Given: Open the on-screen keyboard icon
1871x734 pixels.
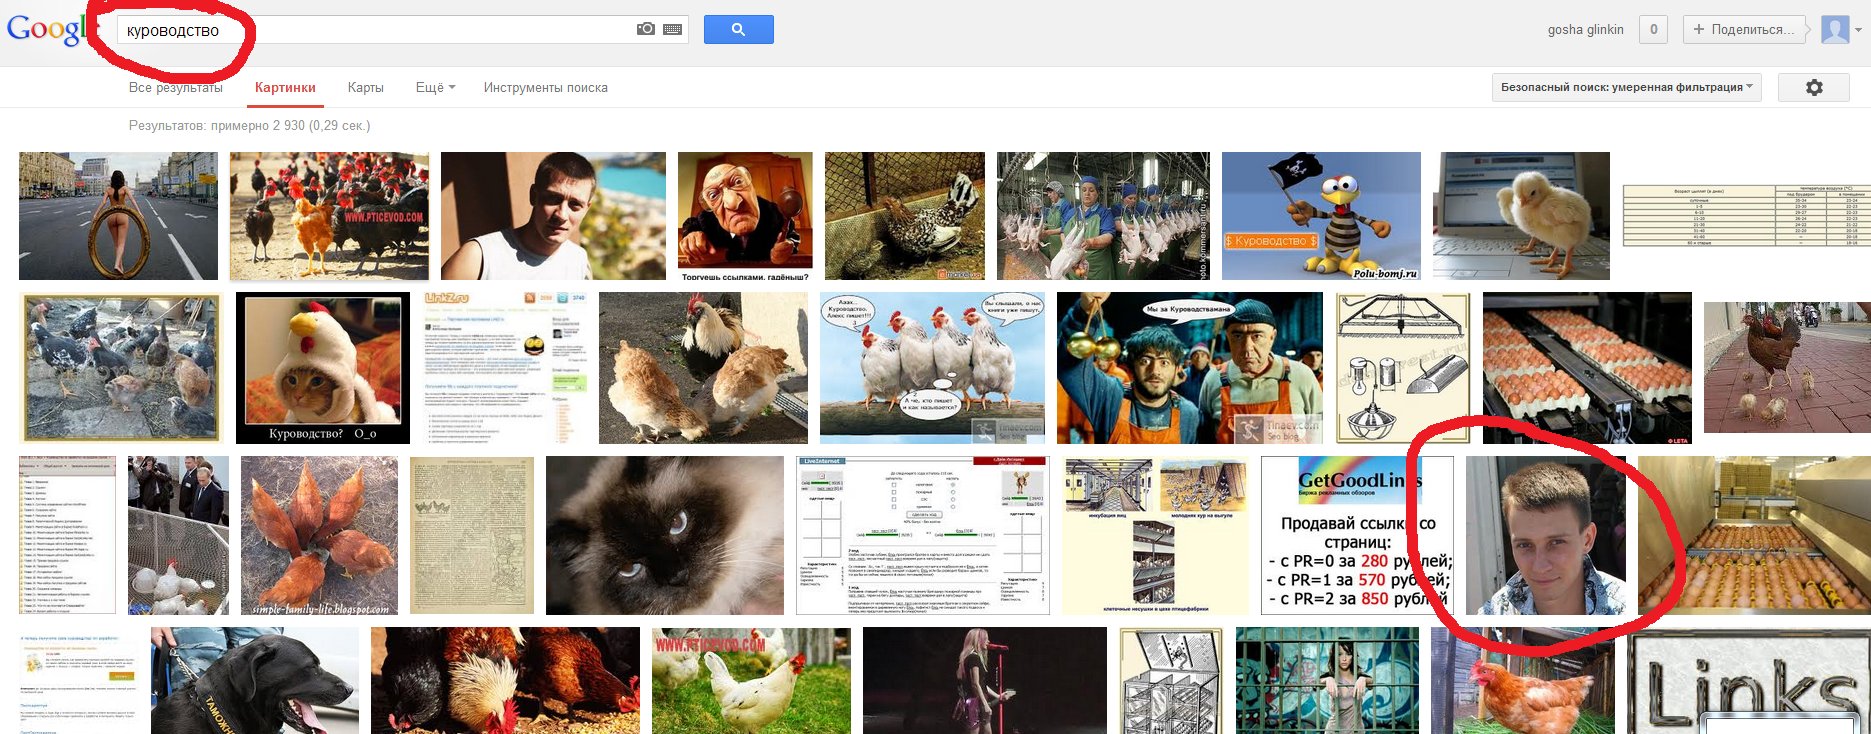Looking at the screenshot, I should coord(672,29).
